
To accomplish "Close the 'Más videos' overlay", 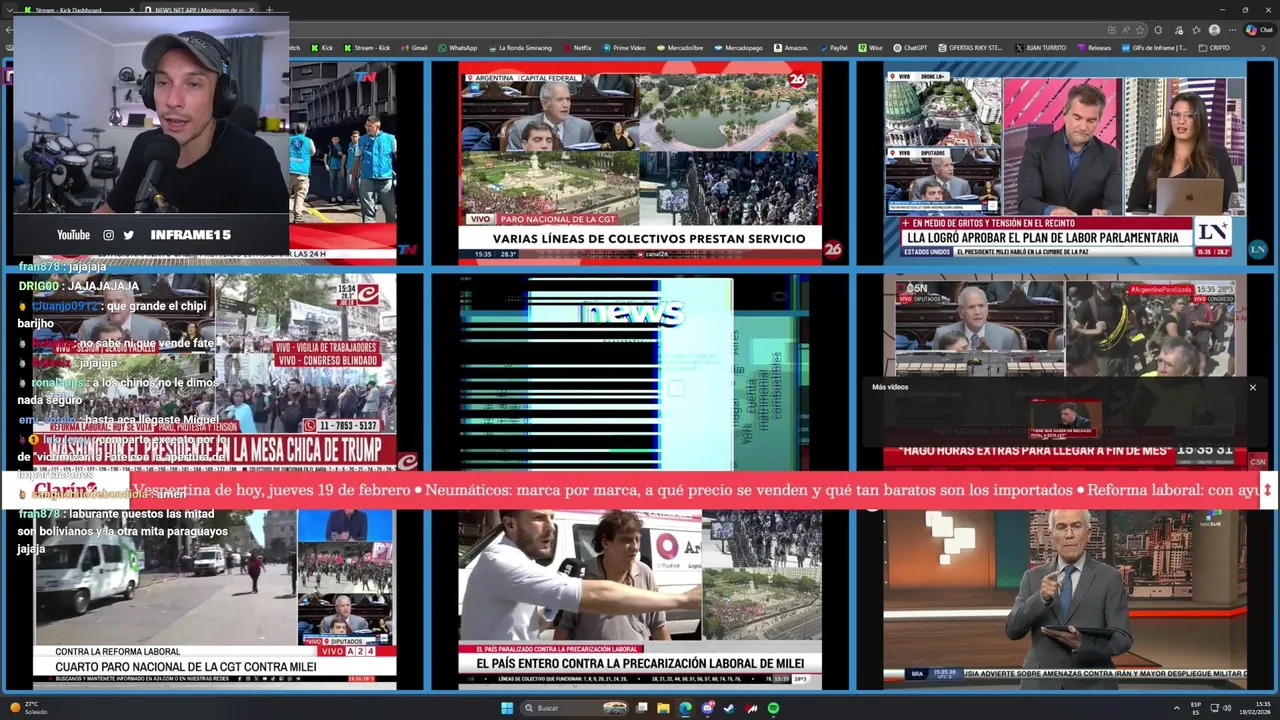I will click(x=1252, y=387).
